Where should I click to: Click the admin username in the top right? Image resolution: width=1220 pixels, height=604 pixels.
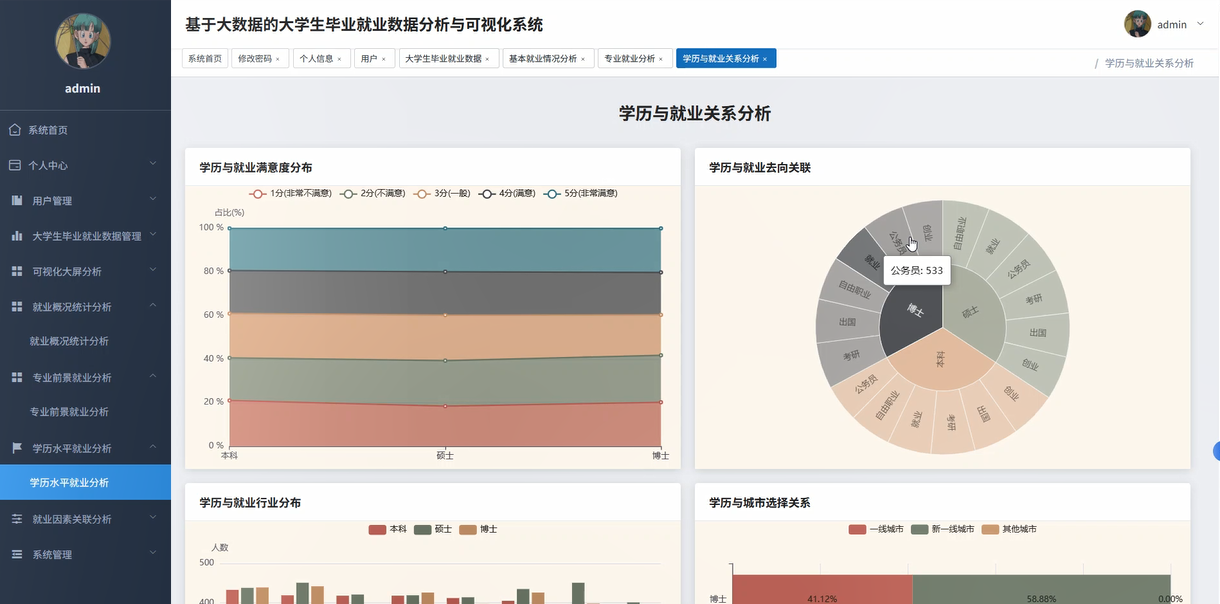coord(1172,24)
